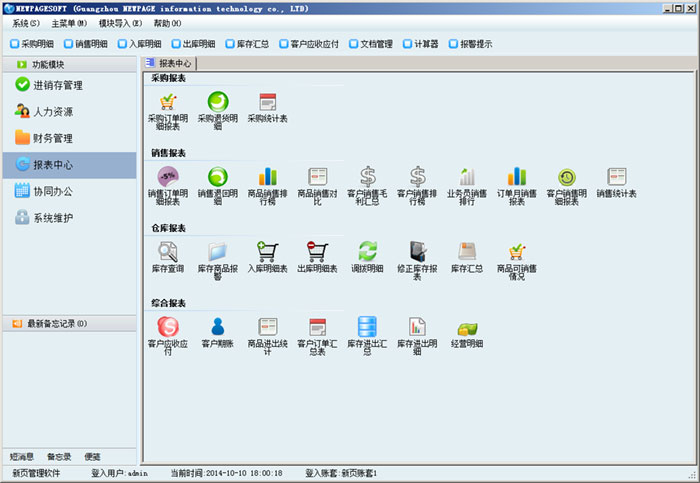
Task: Open 库存汇总 report icon in warehouse section
Action: 467,251
